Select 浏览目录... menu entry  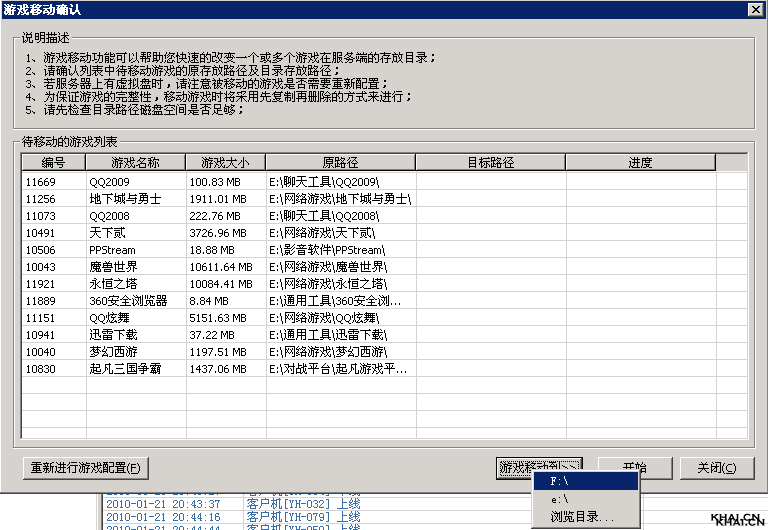[x=586, y=517]
